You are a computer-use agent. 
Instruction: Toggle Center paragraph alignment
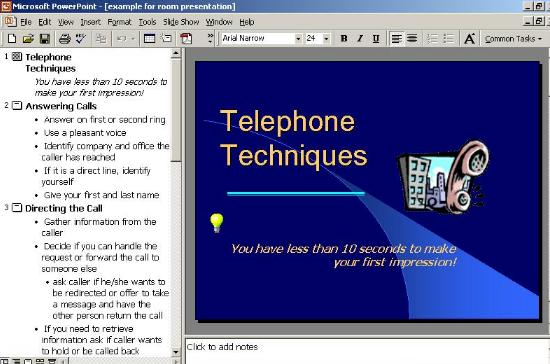point(412,39)
